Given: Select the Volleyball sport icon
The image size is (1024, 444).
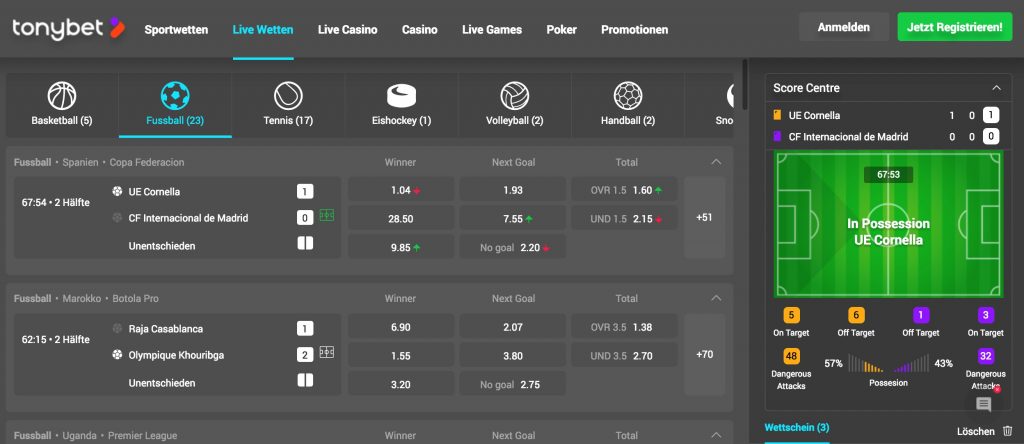Looking at the screenshot, I should pyautogui.click(x=515, y=96).
